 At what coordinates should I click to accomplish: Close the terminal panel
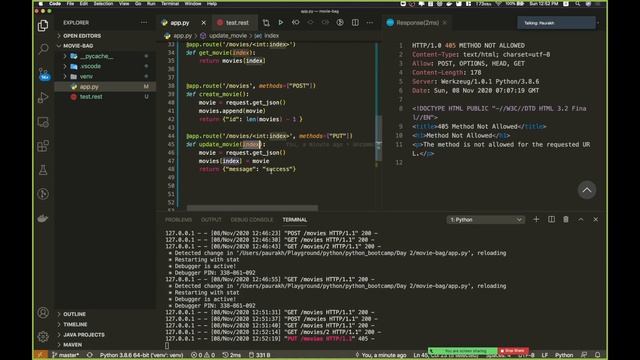click(x=596, y=220)
